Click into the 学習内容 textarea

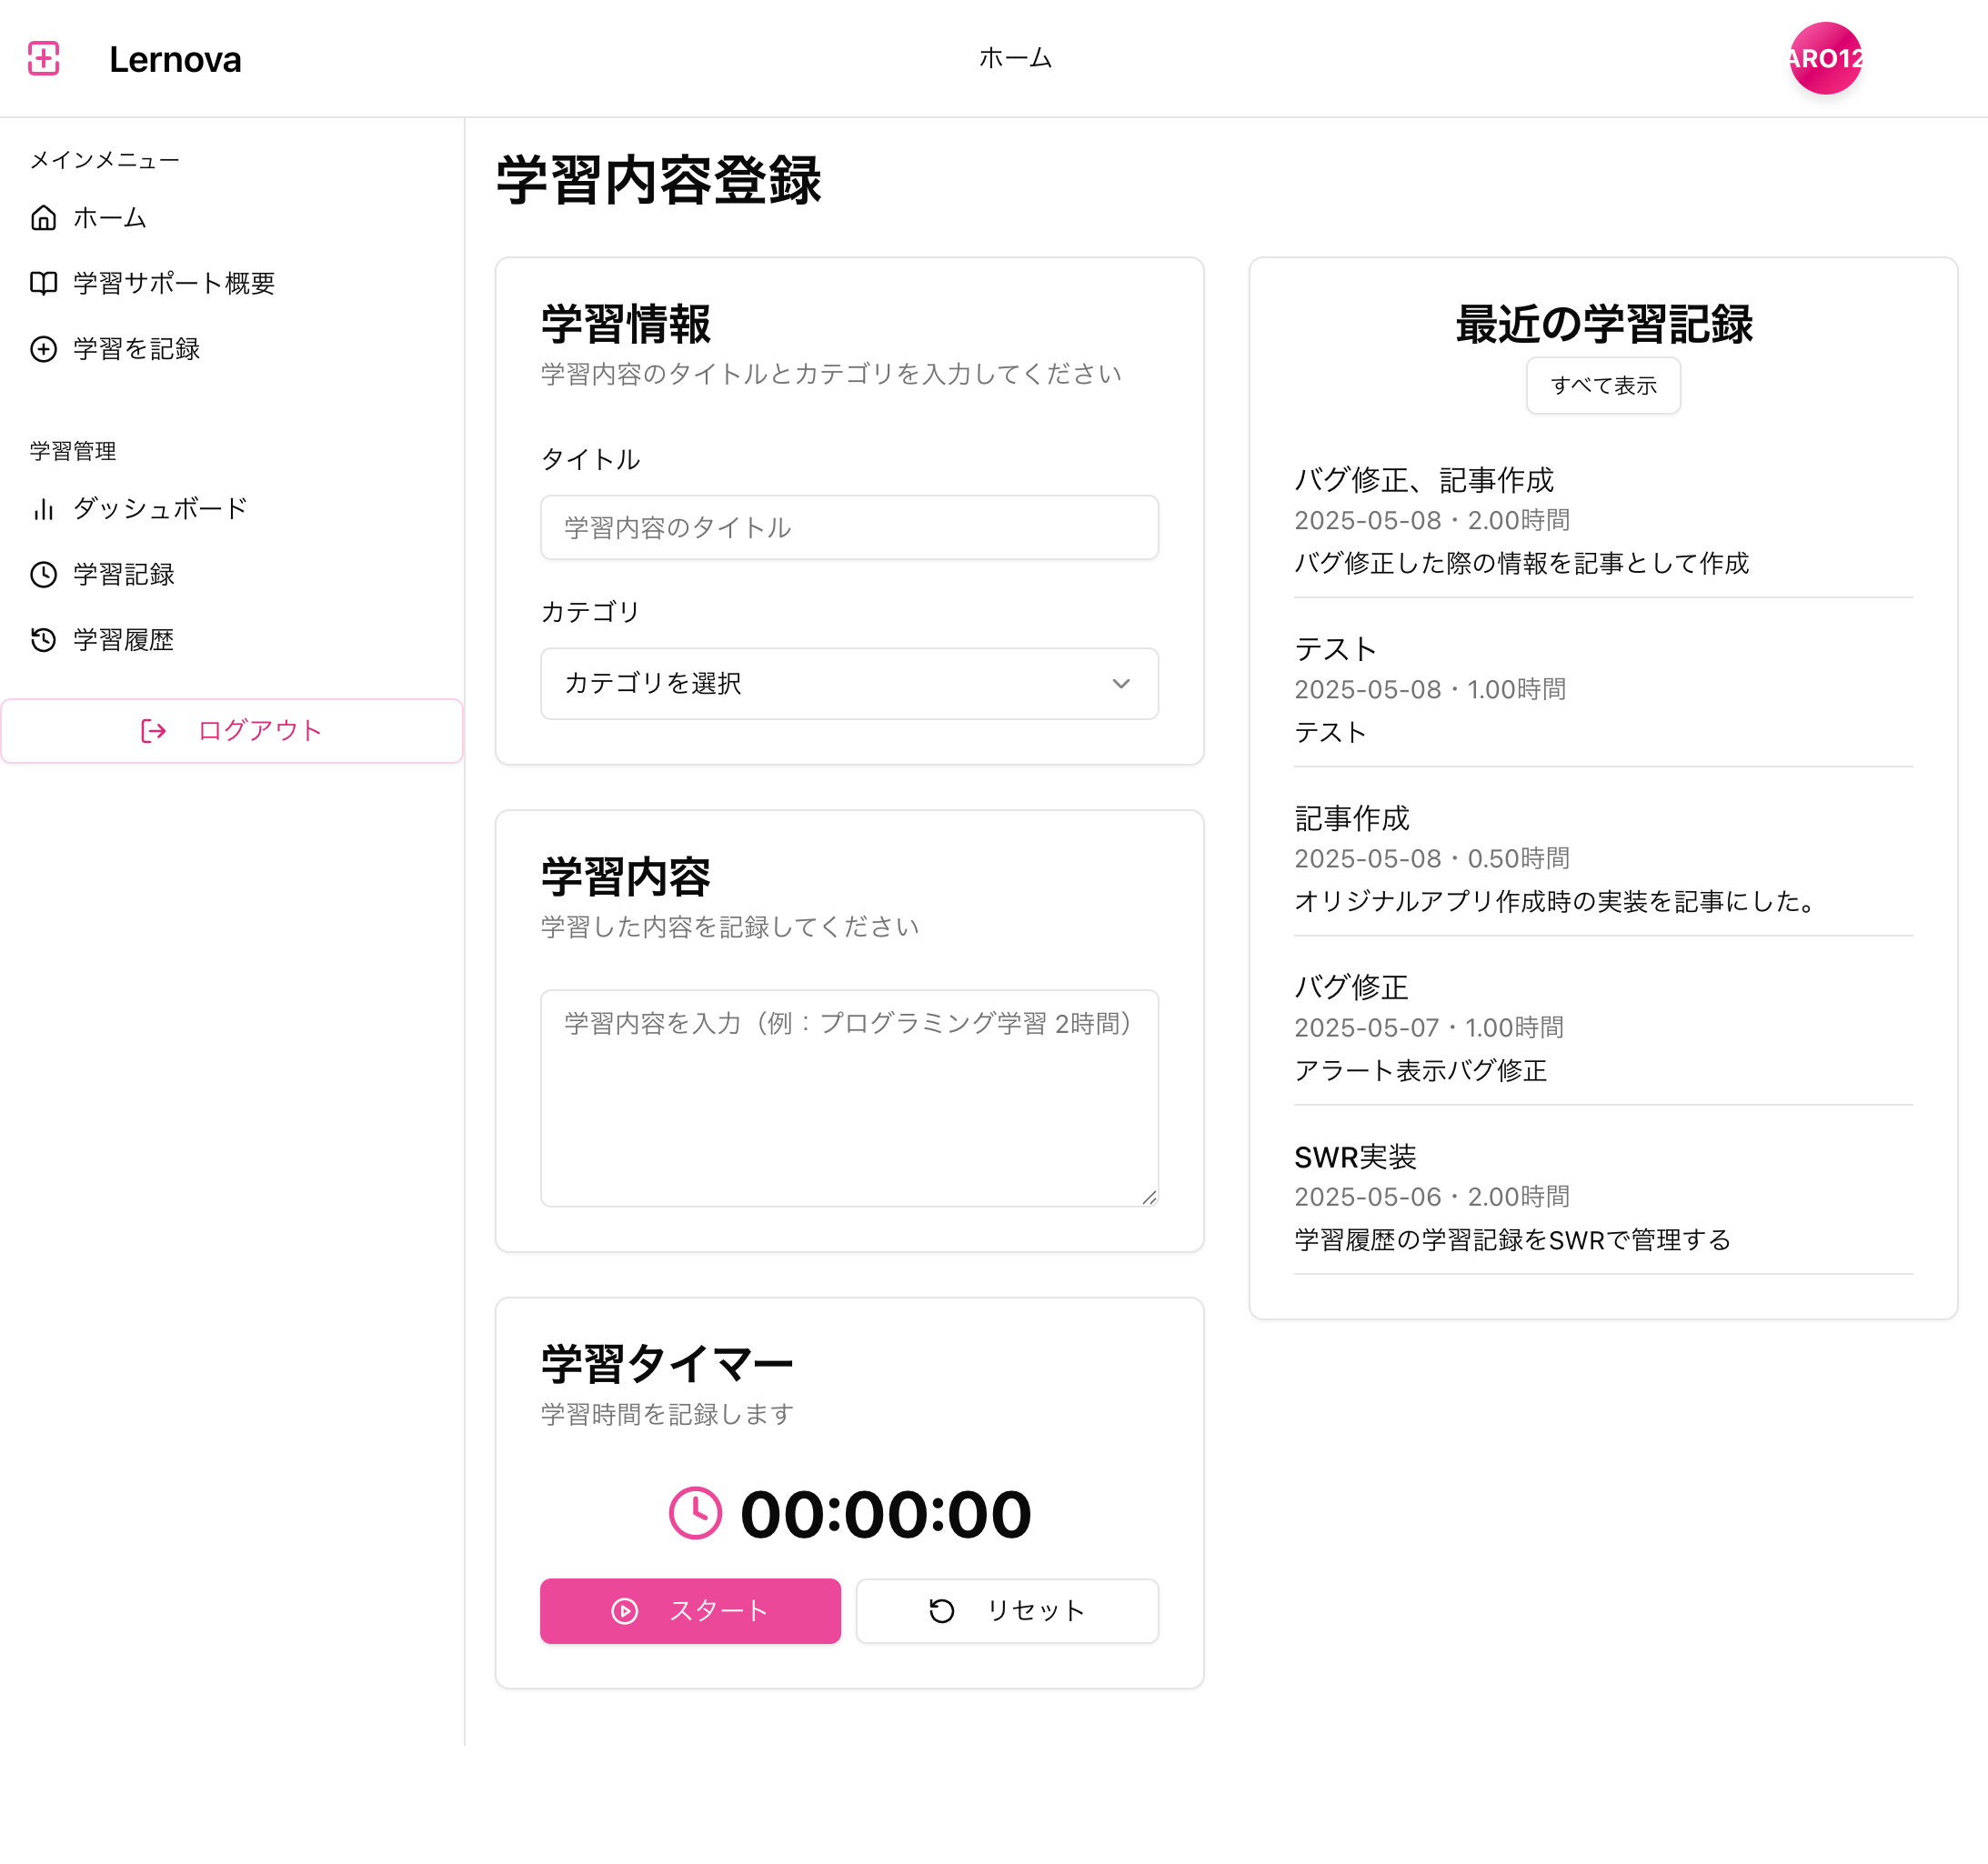(x=848, y=1097)
